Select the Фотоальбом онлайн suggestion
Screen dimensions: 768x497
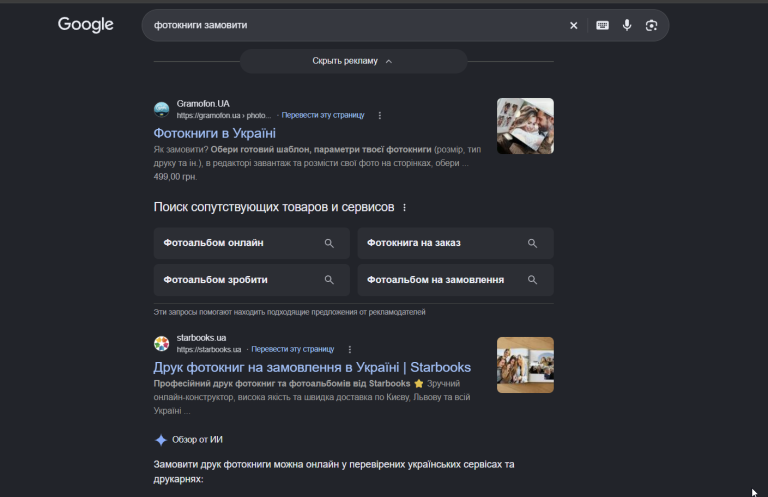click(252, 243)
